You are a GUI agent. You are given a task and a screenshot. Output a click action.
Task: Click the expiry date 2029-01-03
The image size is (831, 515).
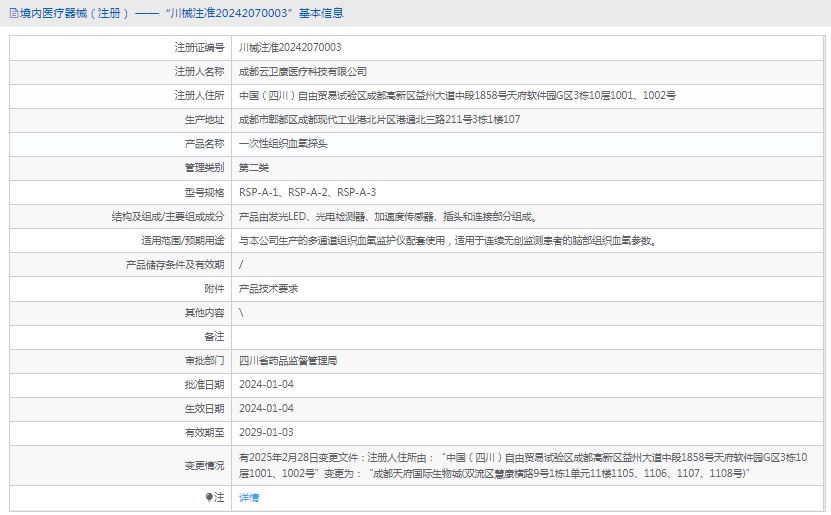point(266,432)
